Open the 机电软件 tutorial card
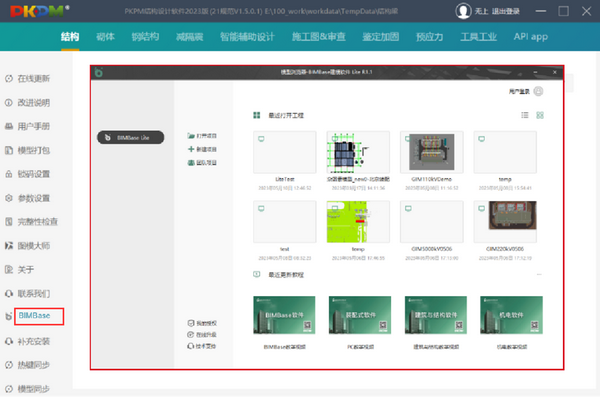600x397 pixels. [511, 315]
